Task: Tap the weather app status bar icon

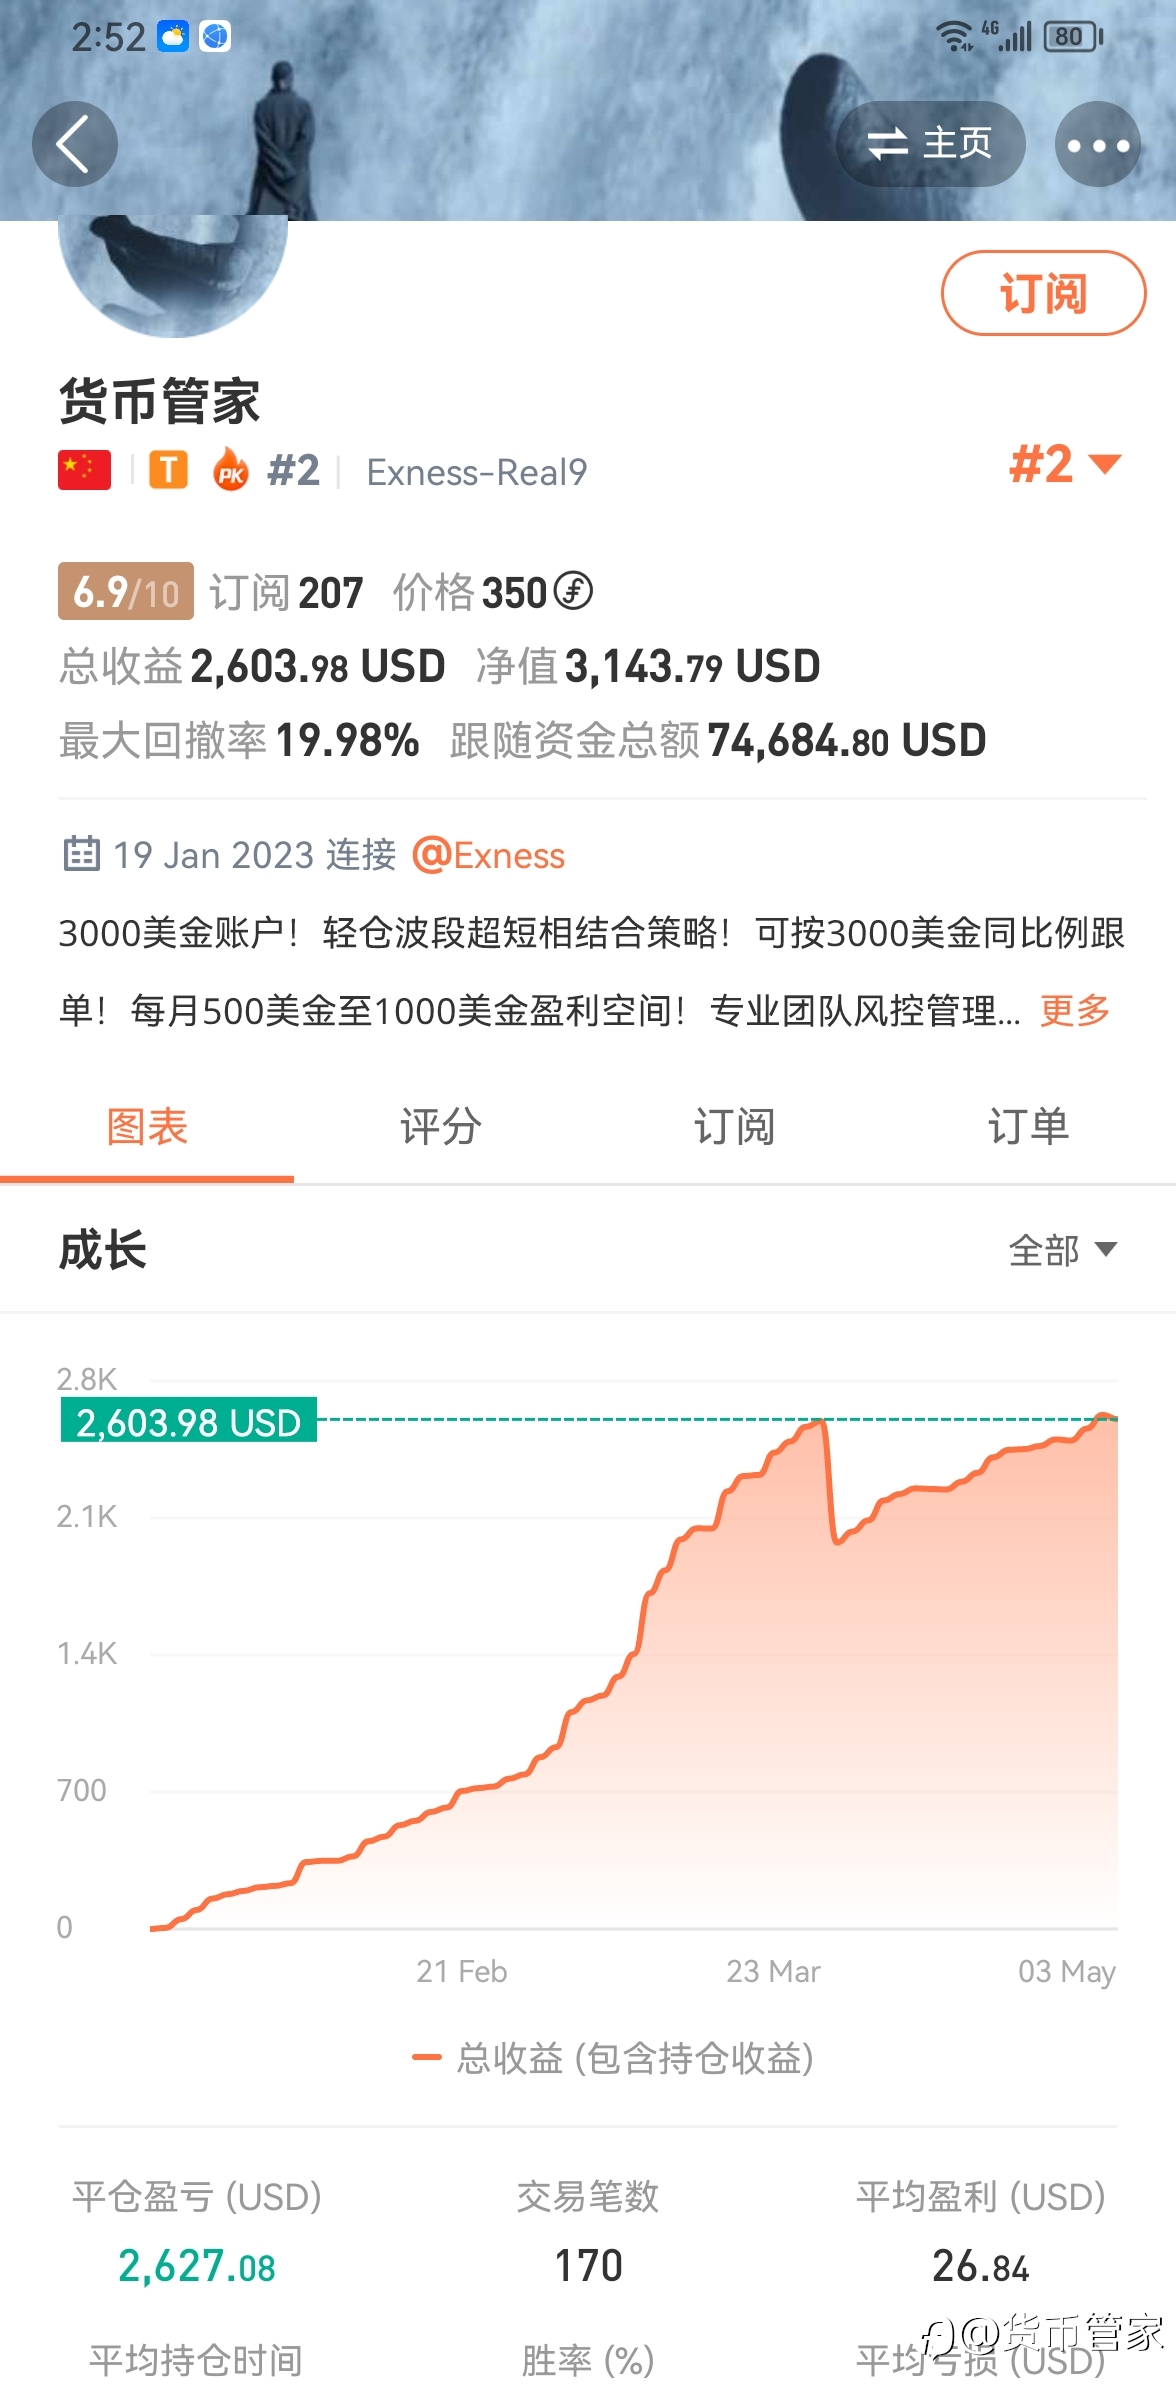Action: [x=173, y=37]
